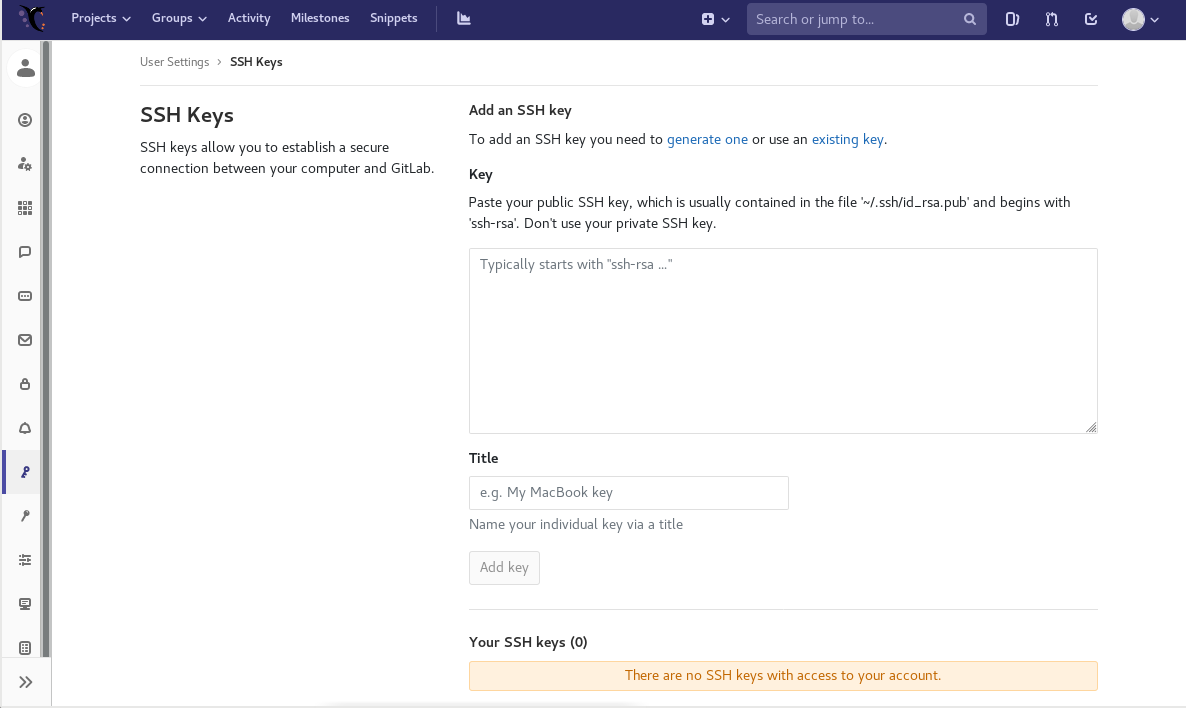Screen dimensions: 1186x708
Task: Open Applications grid icon in sidebar
Action: click(x=25, y=208)
